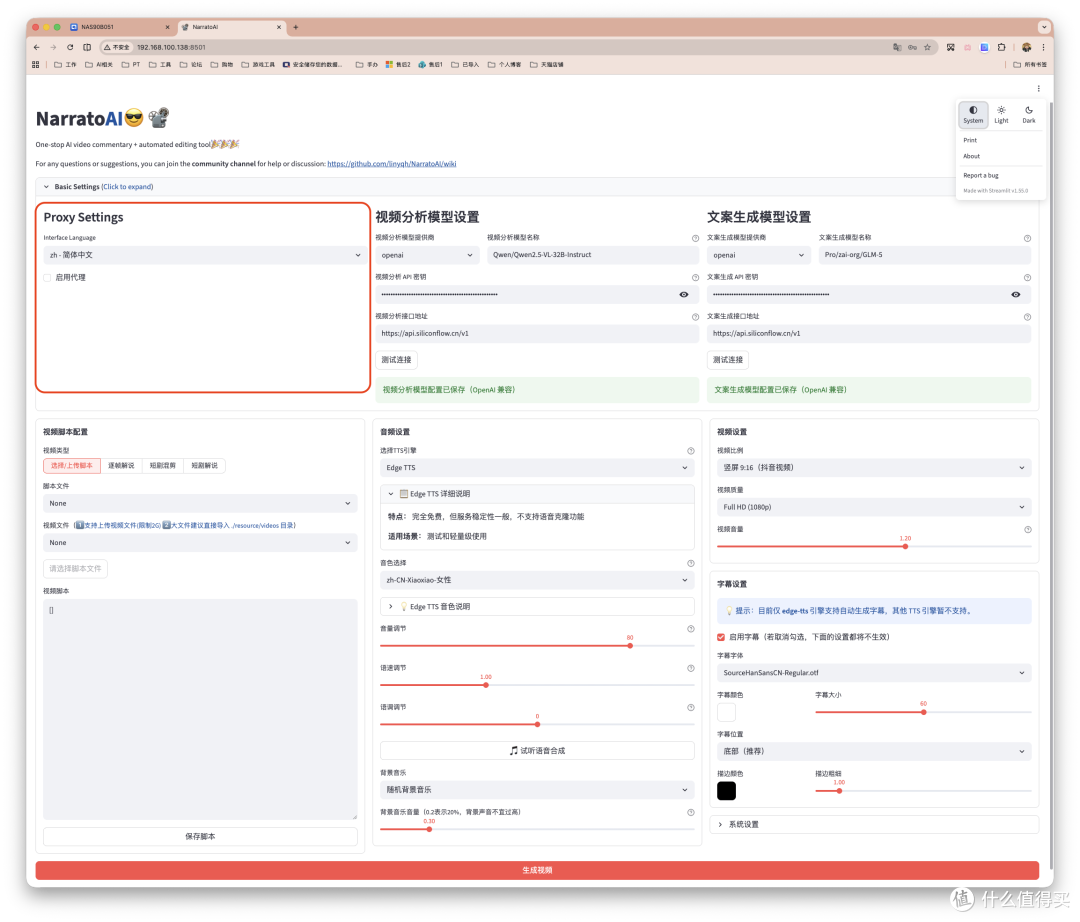Viewport: 1080px width, 922px height.
Task: Show help for 视频分析接口地址
Action: [x=695, y=317]
